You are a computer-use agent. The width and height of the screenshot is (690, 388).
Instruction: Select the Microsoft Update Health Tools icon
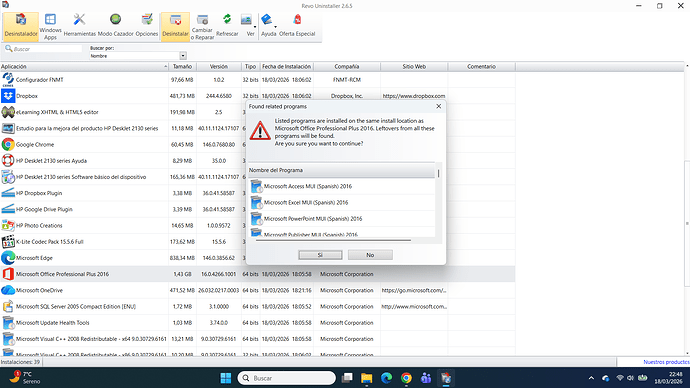8,322
